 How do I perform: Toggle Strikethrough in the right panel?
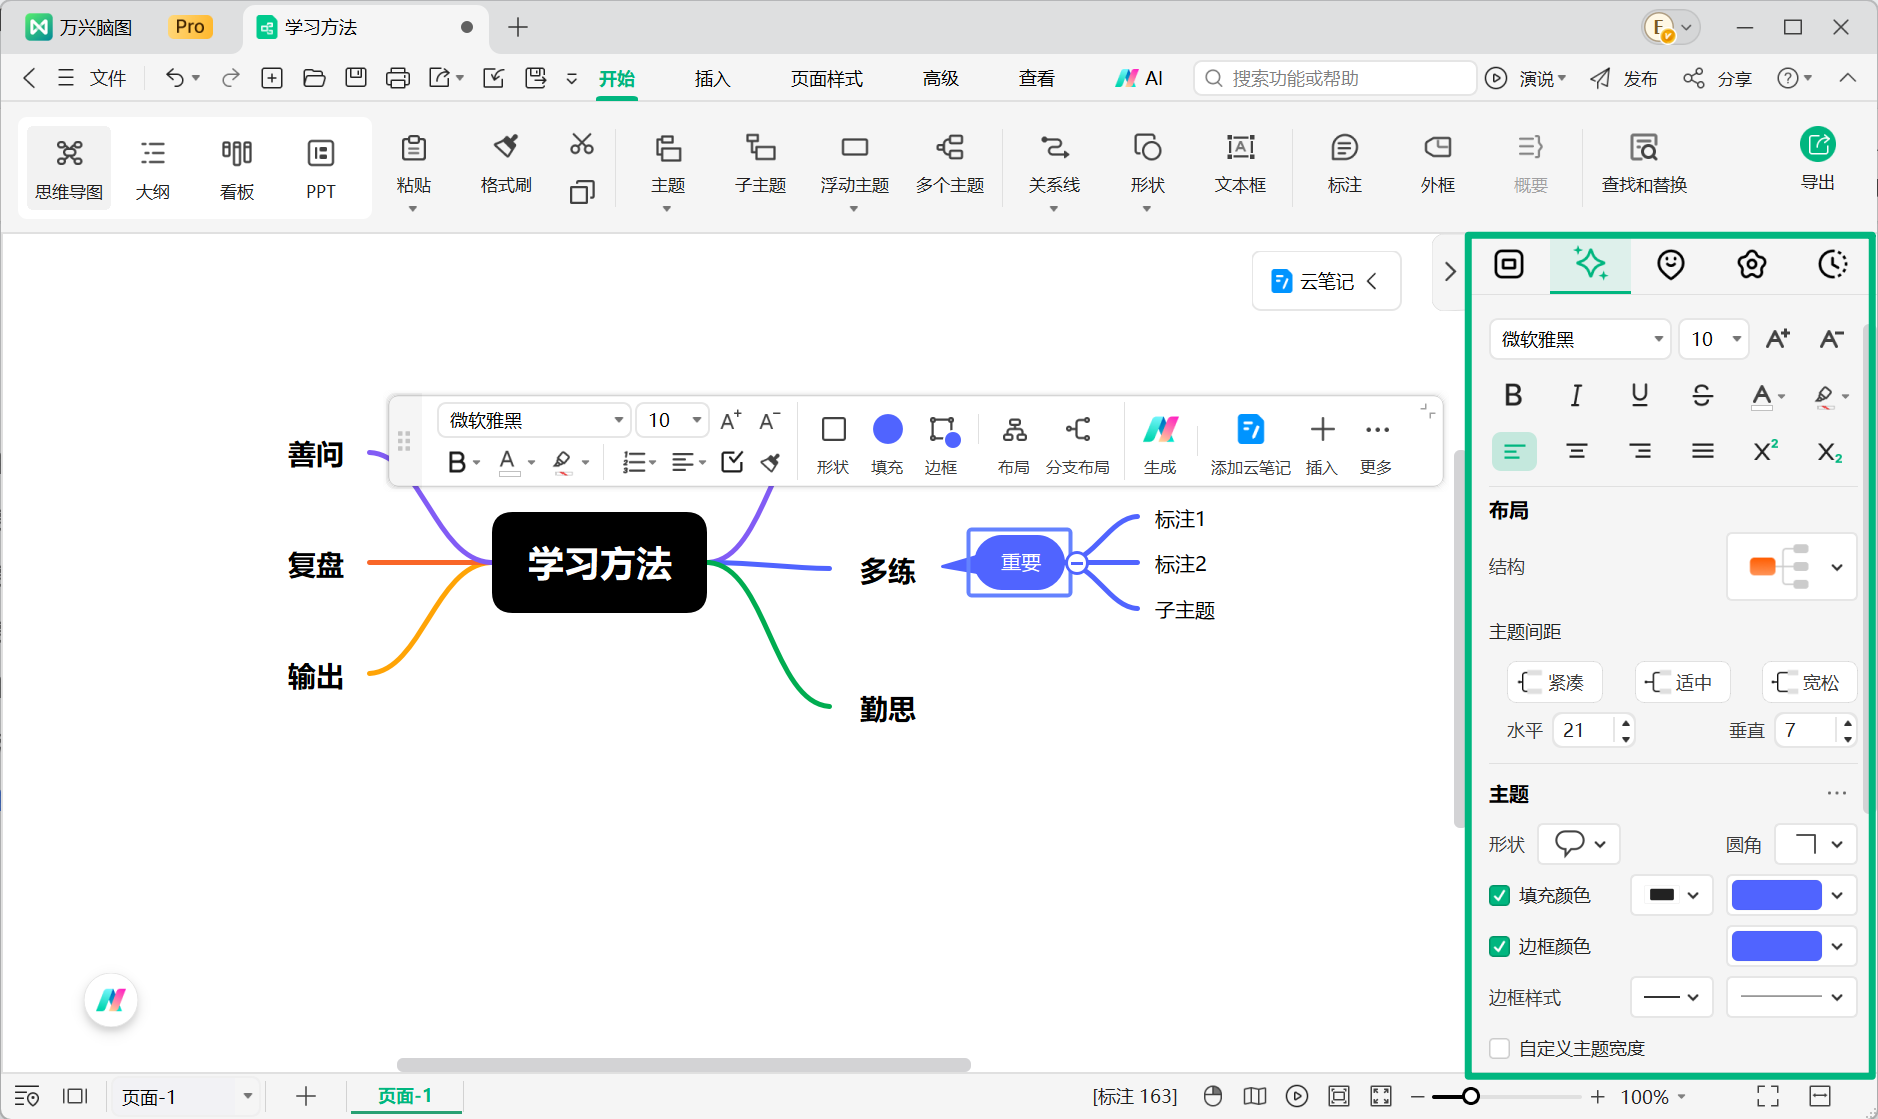(1702, 395)
